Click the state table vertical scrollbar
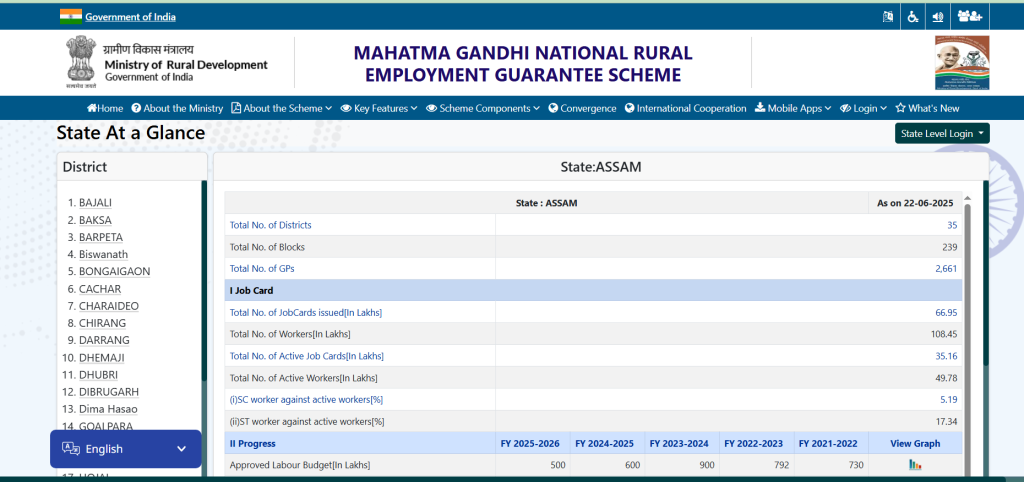 click(967, 340)
